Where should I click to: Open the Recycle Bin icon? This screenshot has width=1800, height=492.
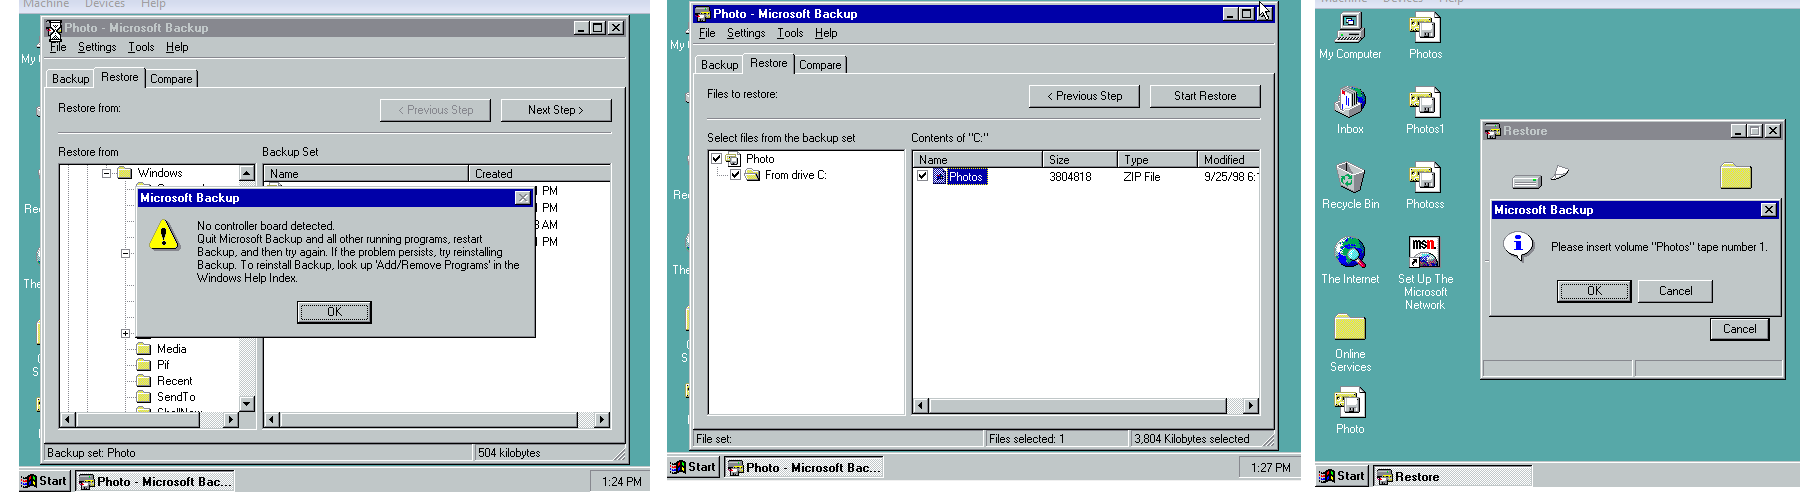1350,177
